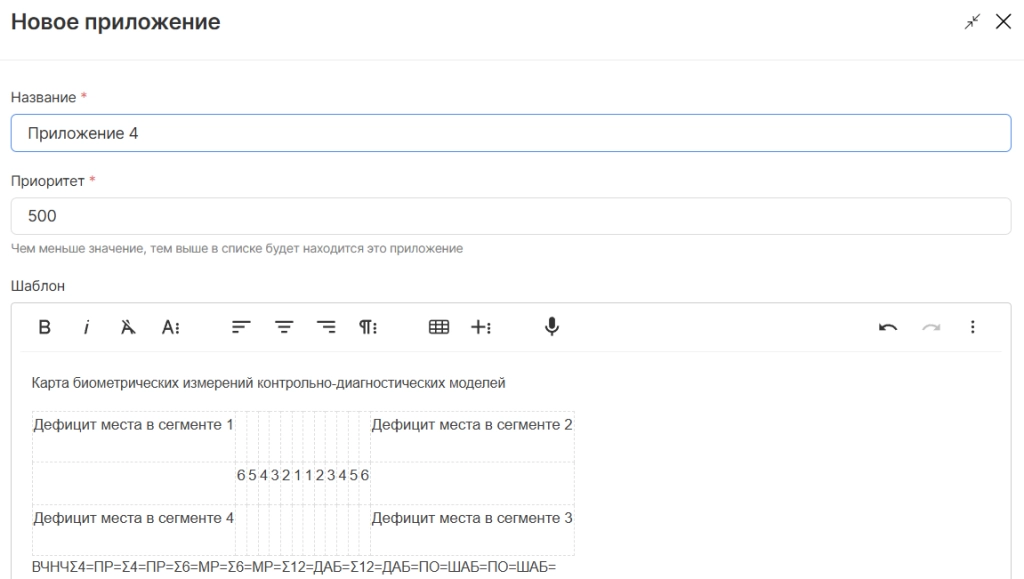Viewport: 1024px width, 579px height.
Task: Undo the last editor change
Action: tap(887, 327)
